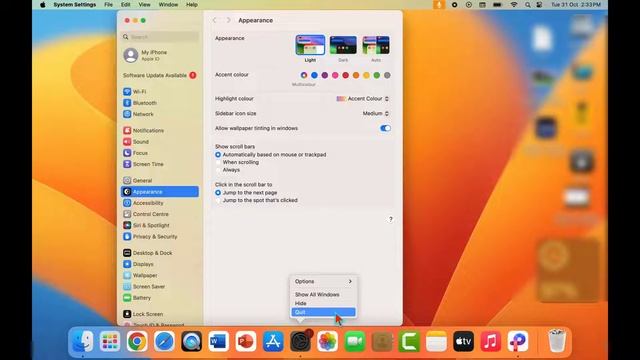
Task: Choose Quit in Dock context menu
Action: pyautogui.click(x=323, y=312)
